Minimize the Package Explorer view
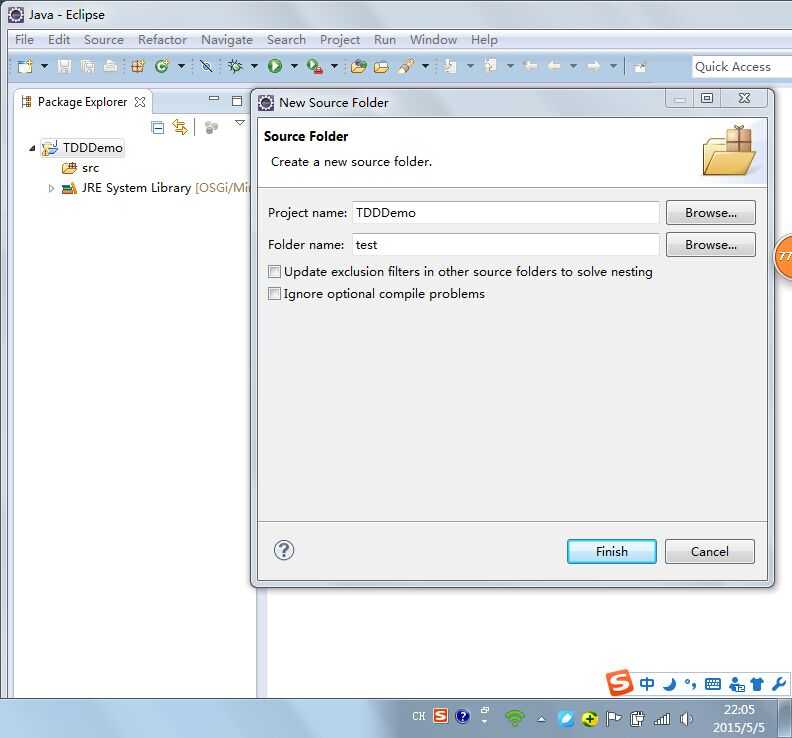This screenshot has width=792, height=738. [214, 99]
